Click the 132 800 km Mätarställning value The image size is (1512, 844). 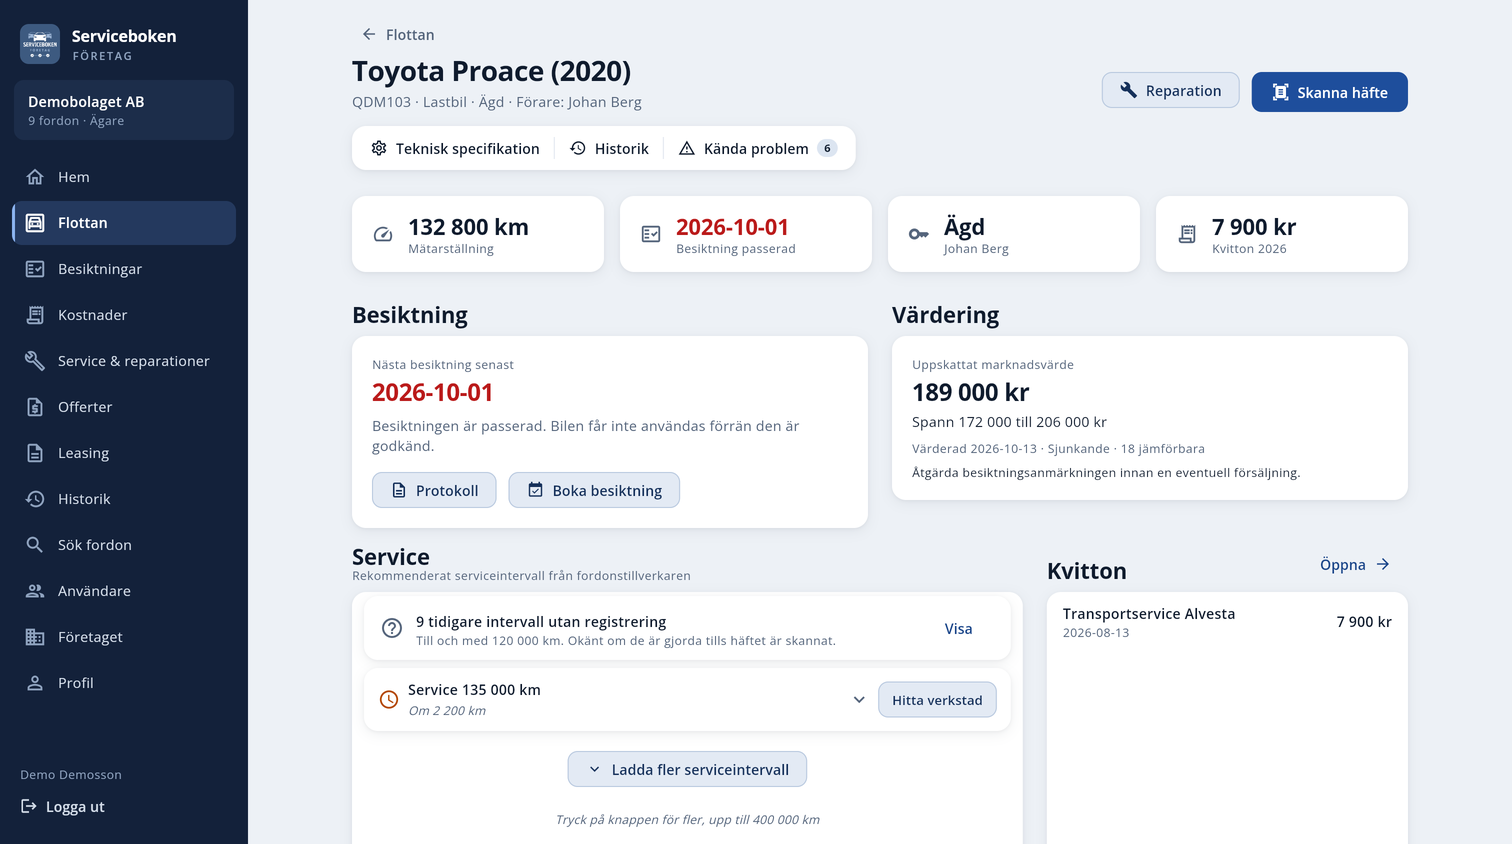(468, 227)
